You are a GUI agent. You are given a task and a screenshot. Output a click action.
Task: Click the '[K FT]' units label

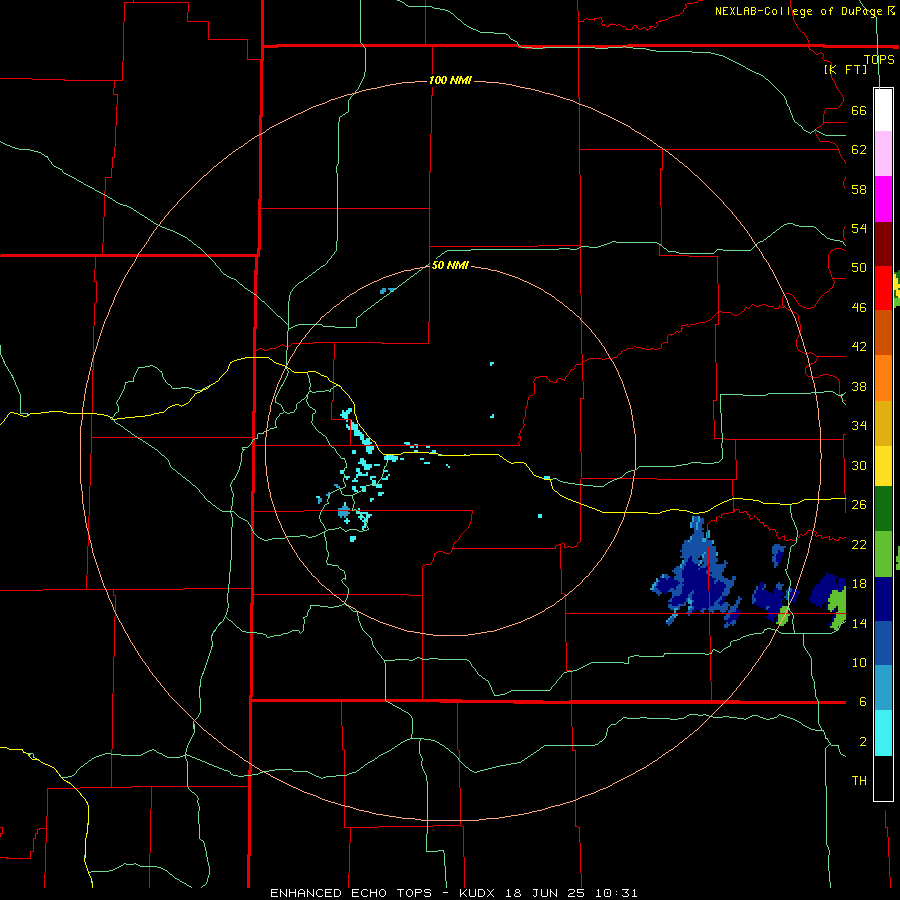point(846,69)
